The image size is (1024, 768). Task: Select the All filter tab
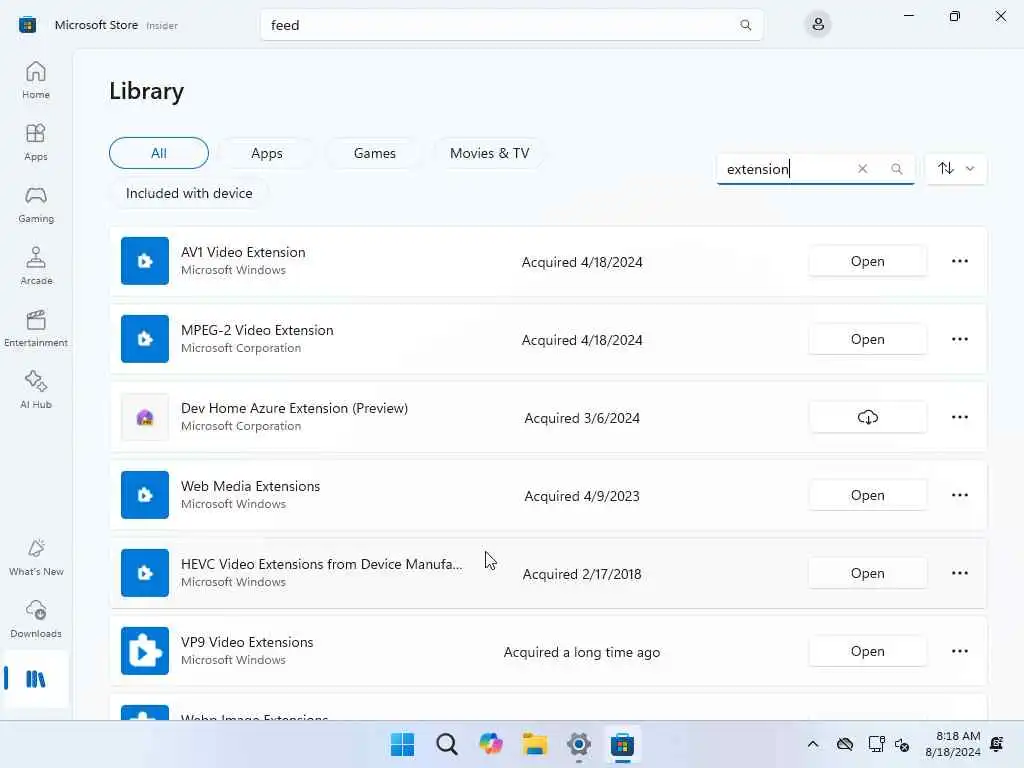(x=159, y=153)
